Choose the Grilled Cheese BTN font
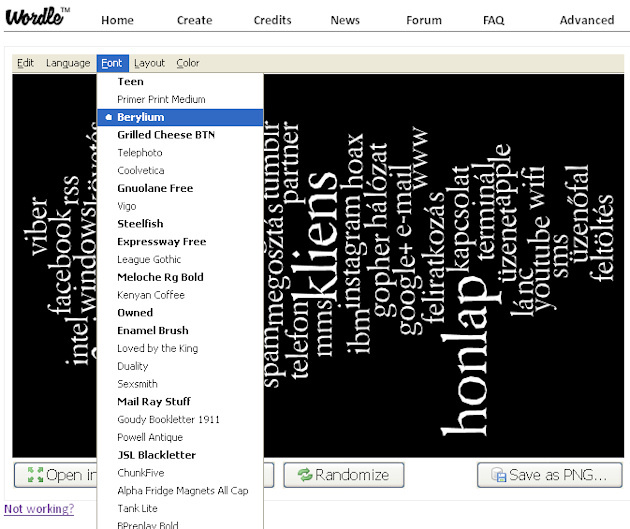630x529 pixels. click(x=180, y=135)
